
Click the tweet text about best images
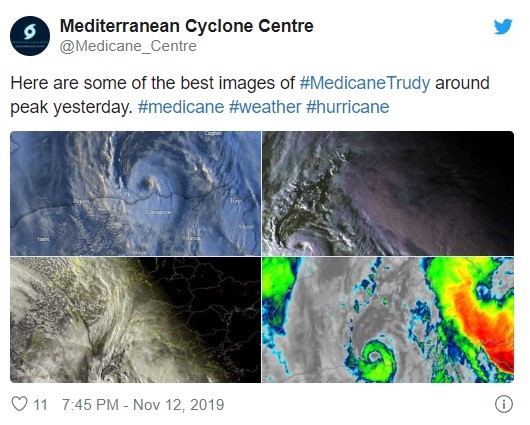(250, 95)
